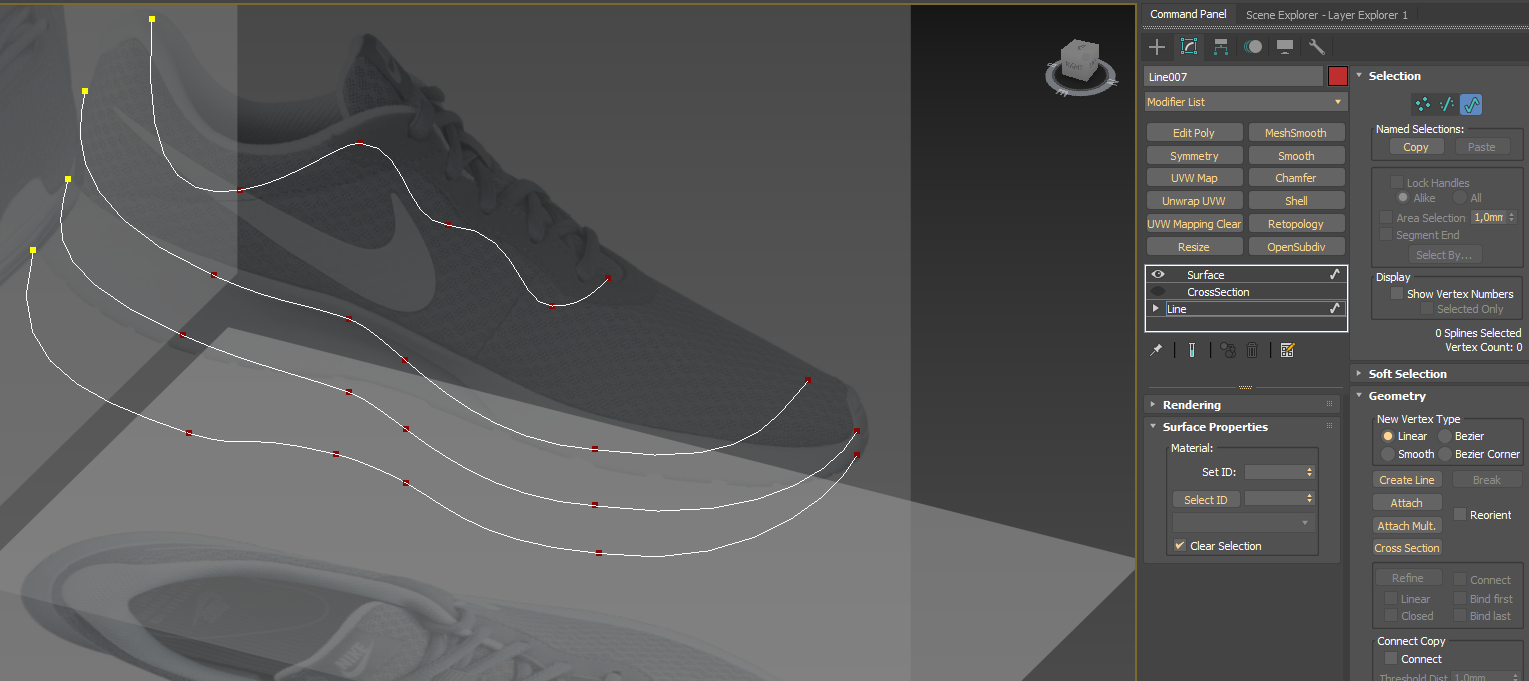Screen dimensions: 1529x681
Task: Remove modifier using the trash icon
Action: (x=1252, y=350)
